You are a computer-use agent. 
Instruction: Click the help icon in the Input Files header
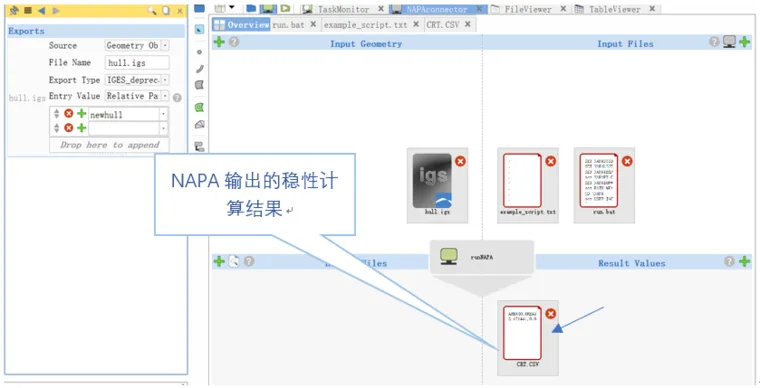click(714, 42)
